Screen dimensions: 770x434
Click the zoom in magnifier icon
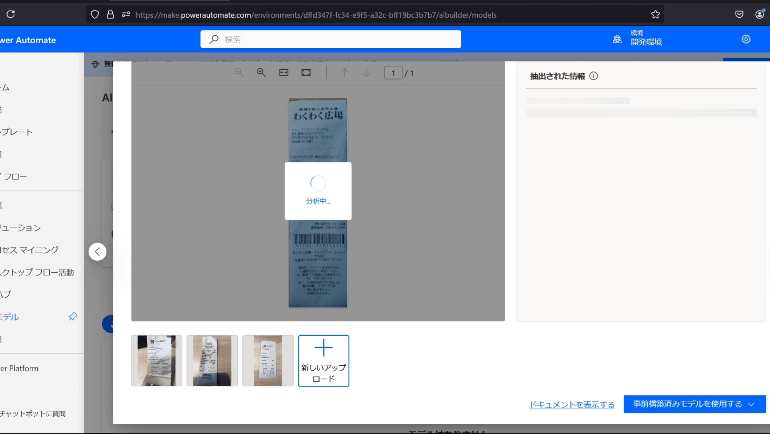[261, 73]
